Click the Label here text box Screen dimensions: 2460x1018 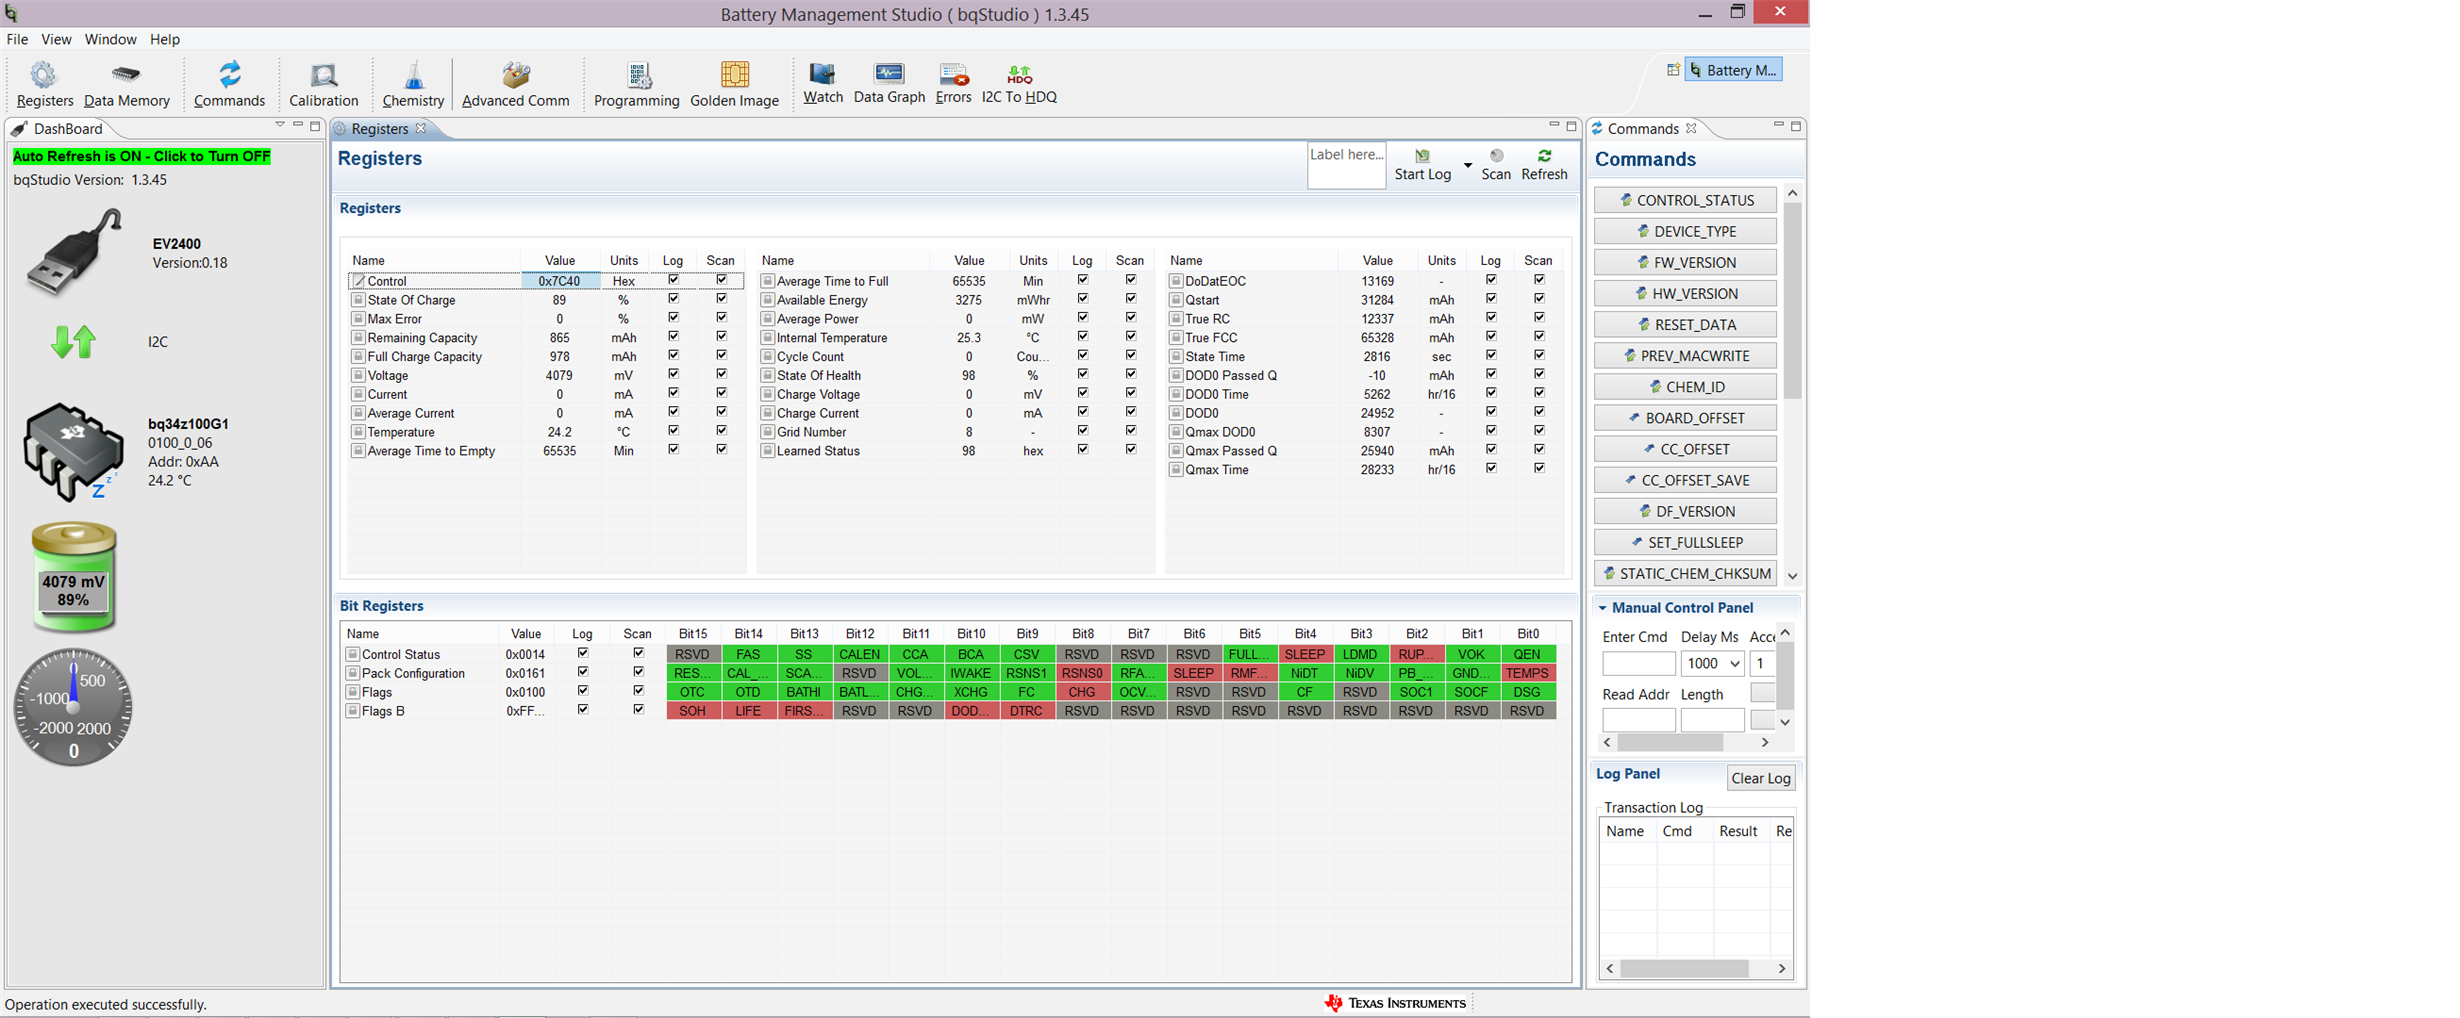(x=1346, y=165)
